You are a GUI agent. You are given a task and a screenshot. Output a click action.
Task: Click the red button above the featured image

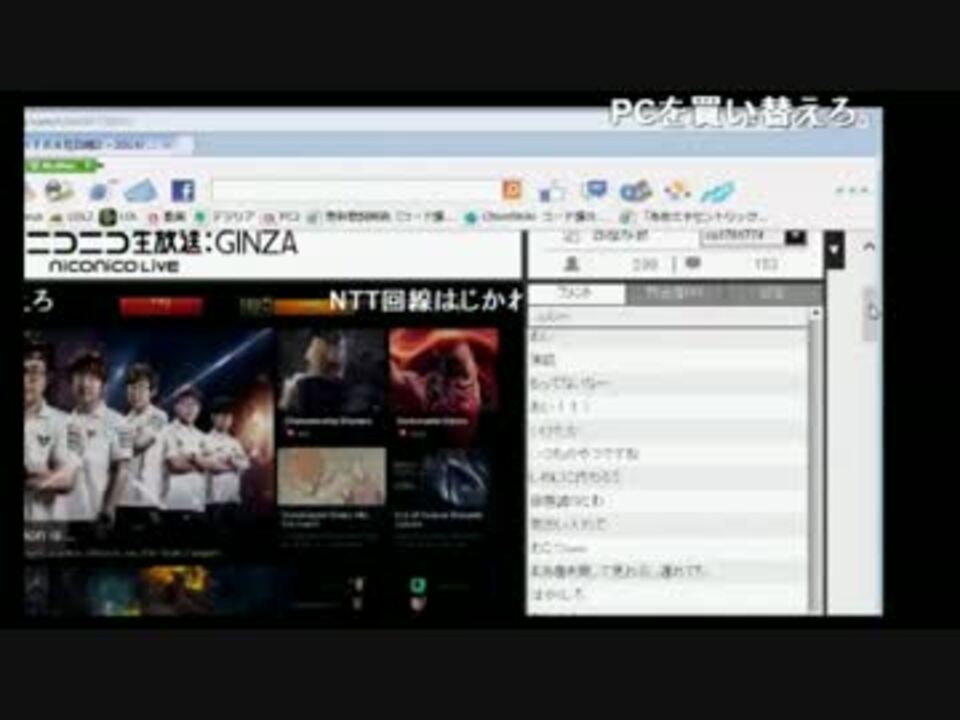tap(161, 305)
